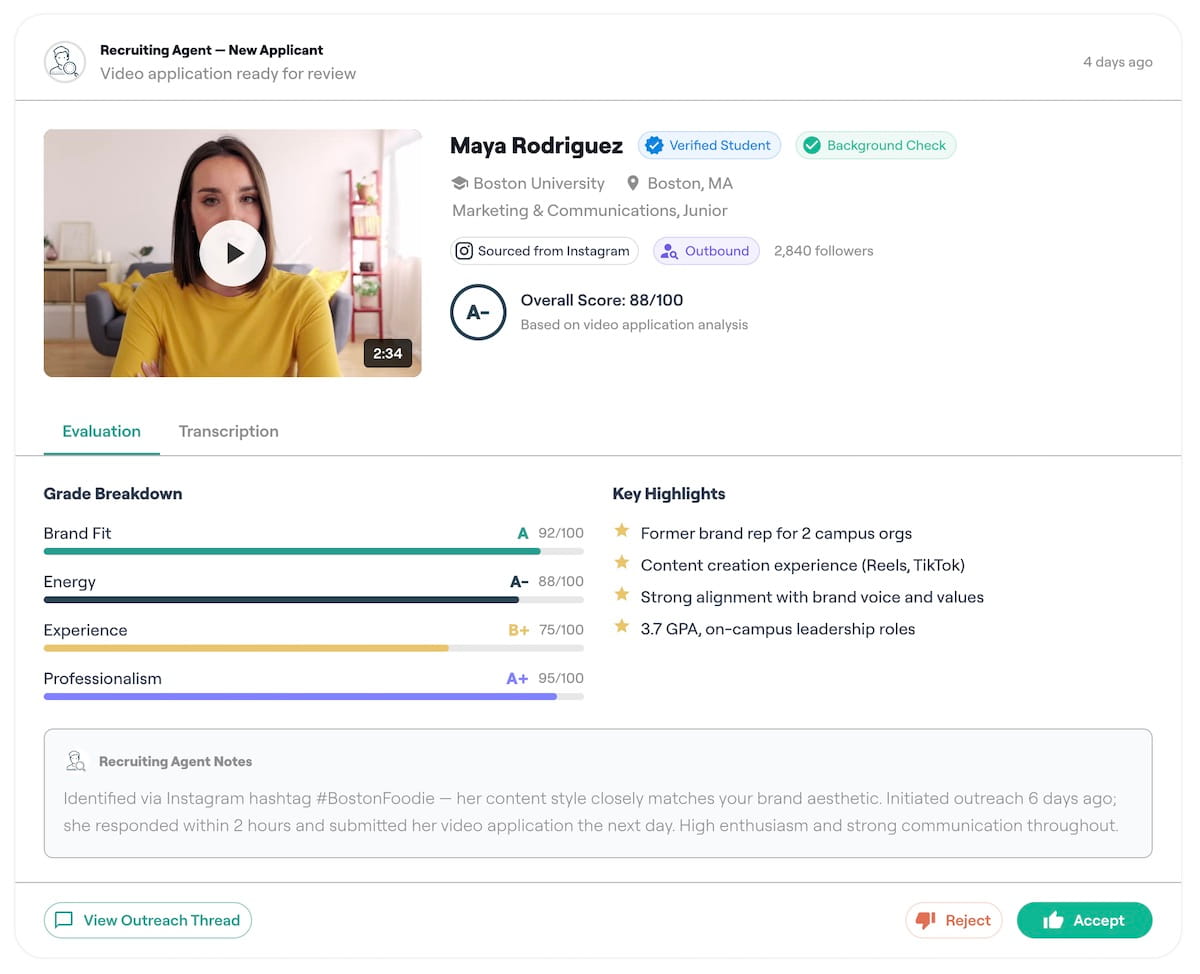Click the Outbound person-search icon
1200x974 pixels.
670,251
